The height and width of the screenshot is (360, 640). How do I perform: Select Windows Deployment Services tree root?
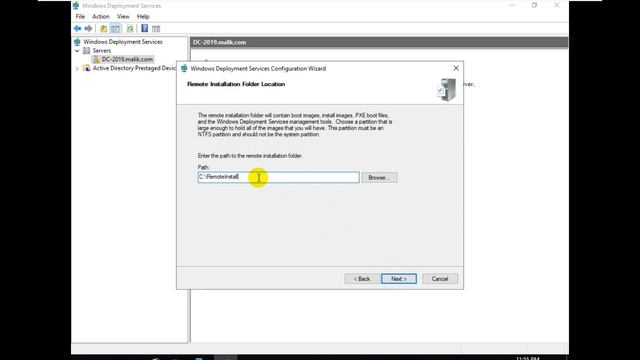123,42
